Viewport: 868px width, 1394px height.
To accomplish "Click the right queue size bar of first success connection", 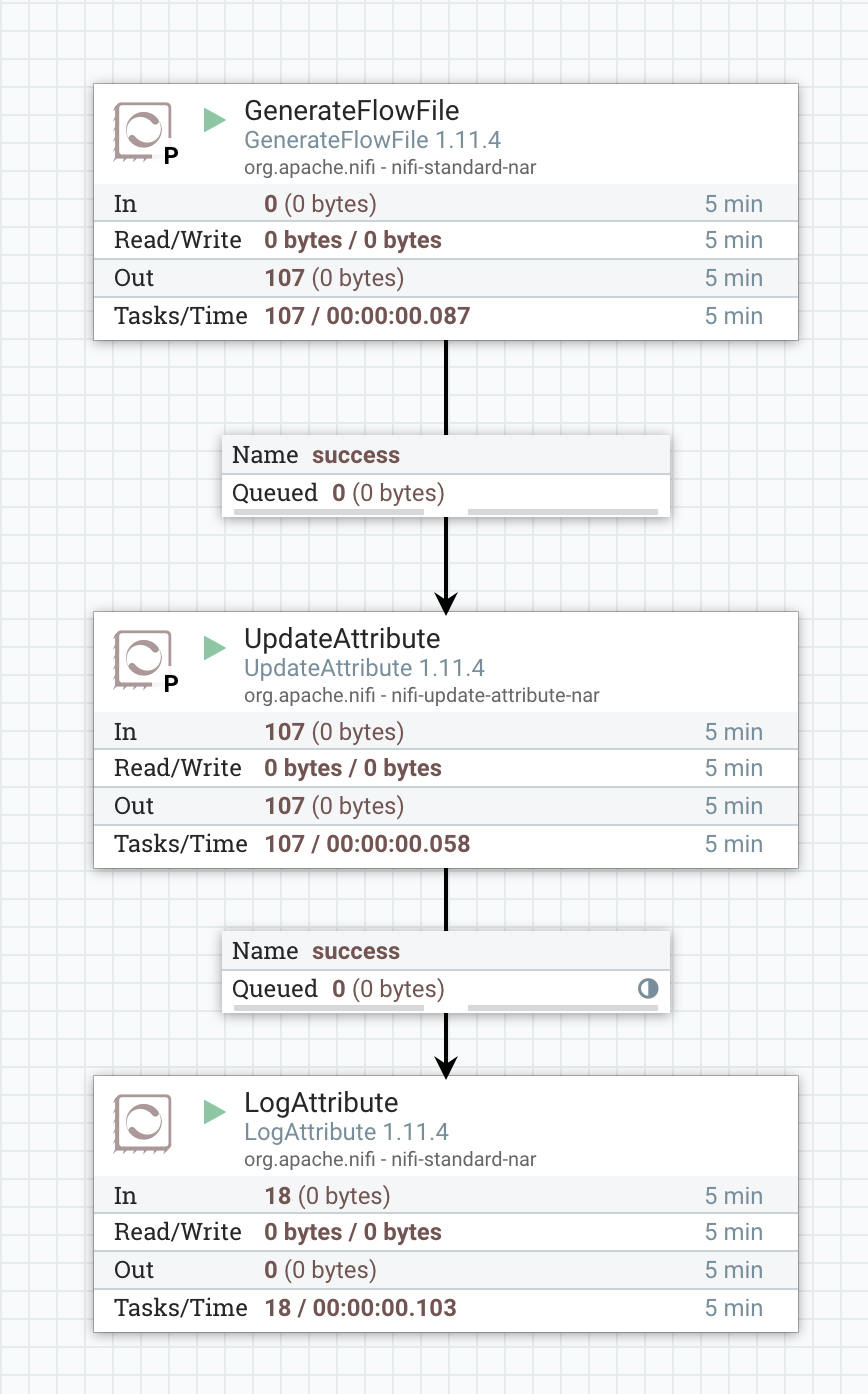I will 563,512.
